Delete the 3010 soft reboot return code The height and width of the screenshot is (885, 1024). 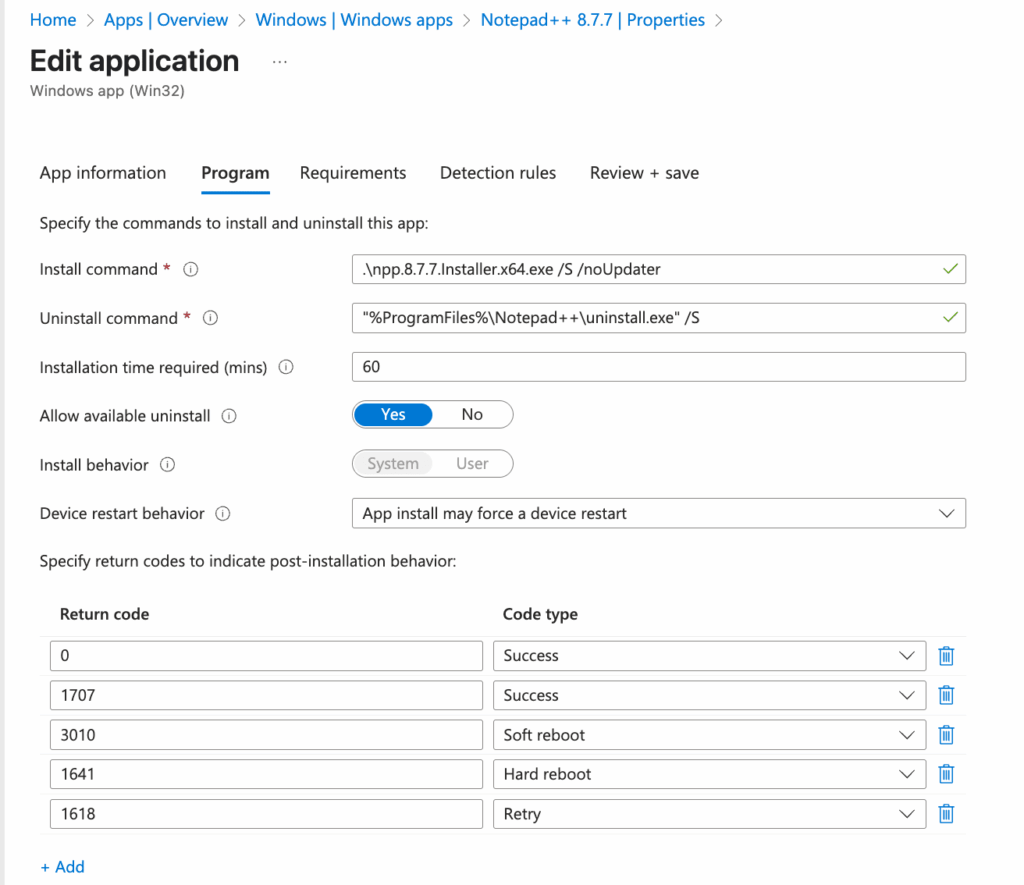point(946,734)
